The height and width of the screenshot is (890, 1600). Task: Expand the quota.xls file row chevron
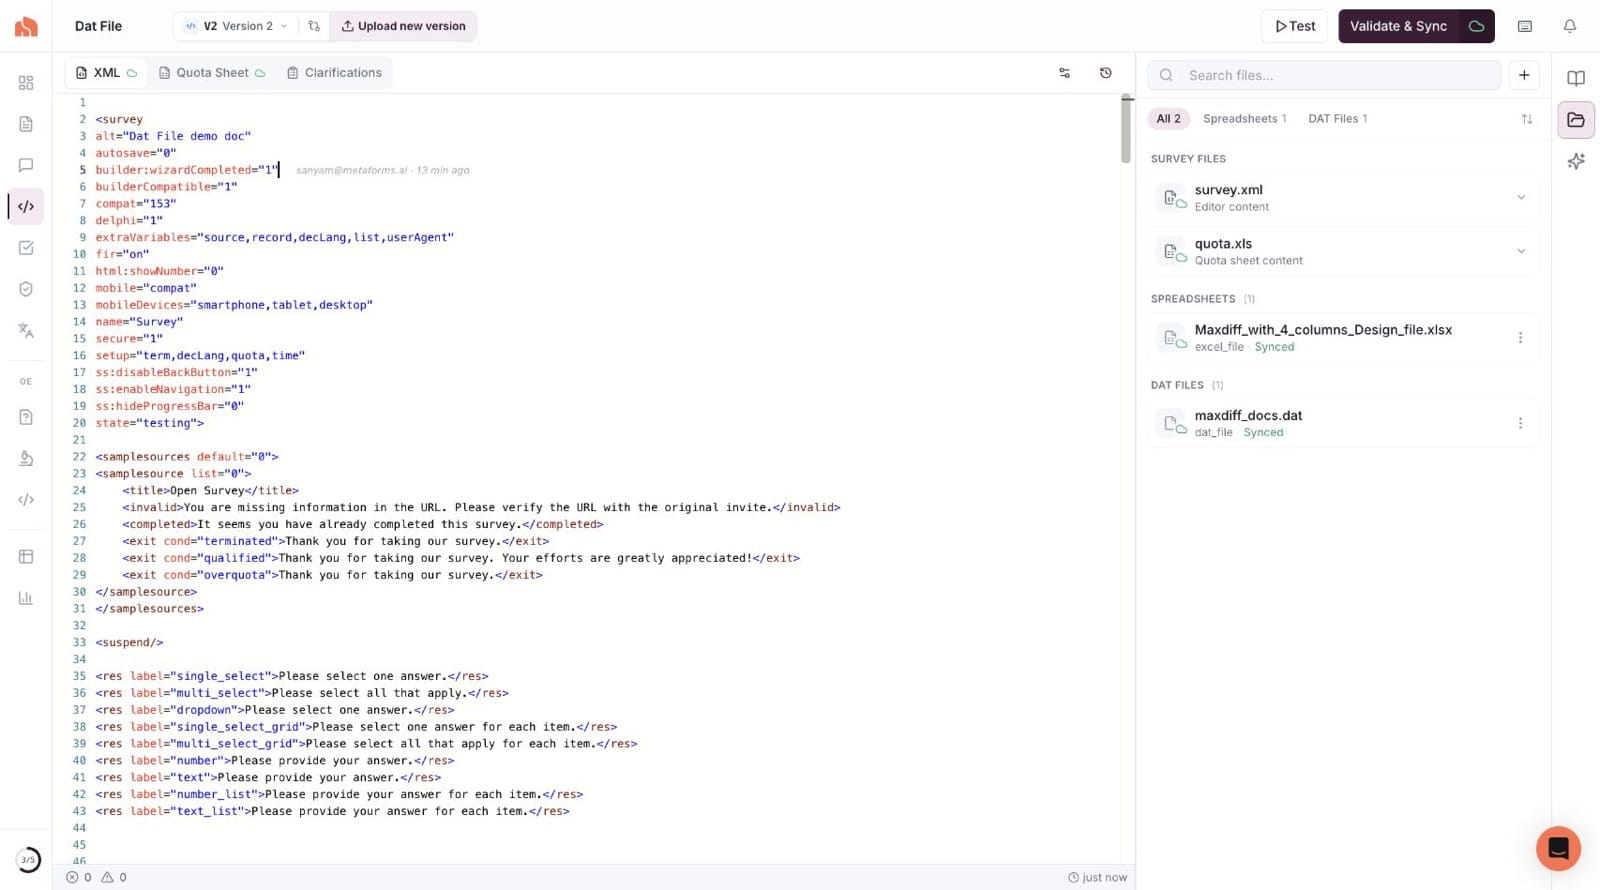[1521, 251]
